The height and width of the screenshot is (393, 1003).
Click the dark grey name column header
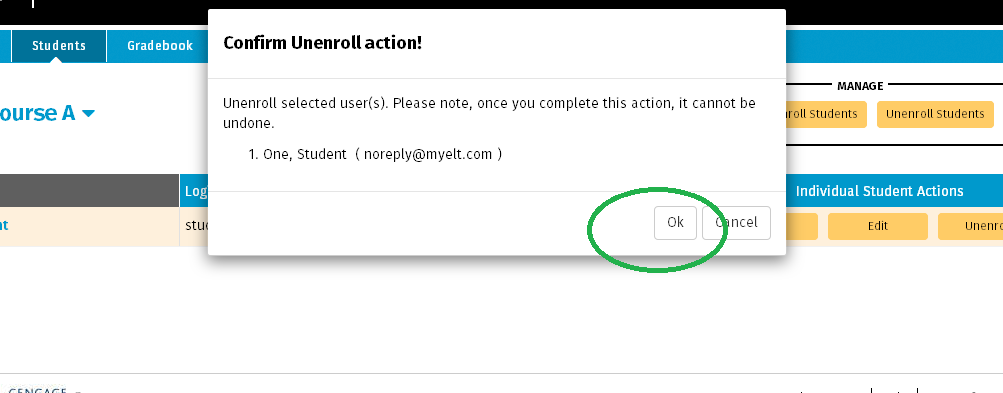[x=90, y=191]
